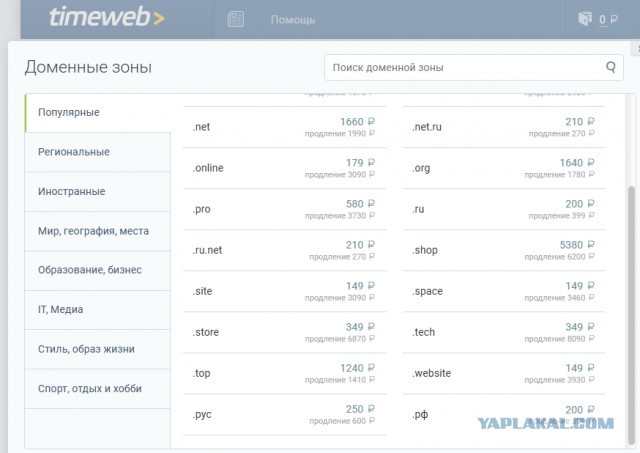Click the 5380 ₽ price for .shop

(x=577, y=245)
